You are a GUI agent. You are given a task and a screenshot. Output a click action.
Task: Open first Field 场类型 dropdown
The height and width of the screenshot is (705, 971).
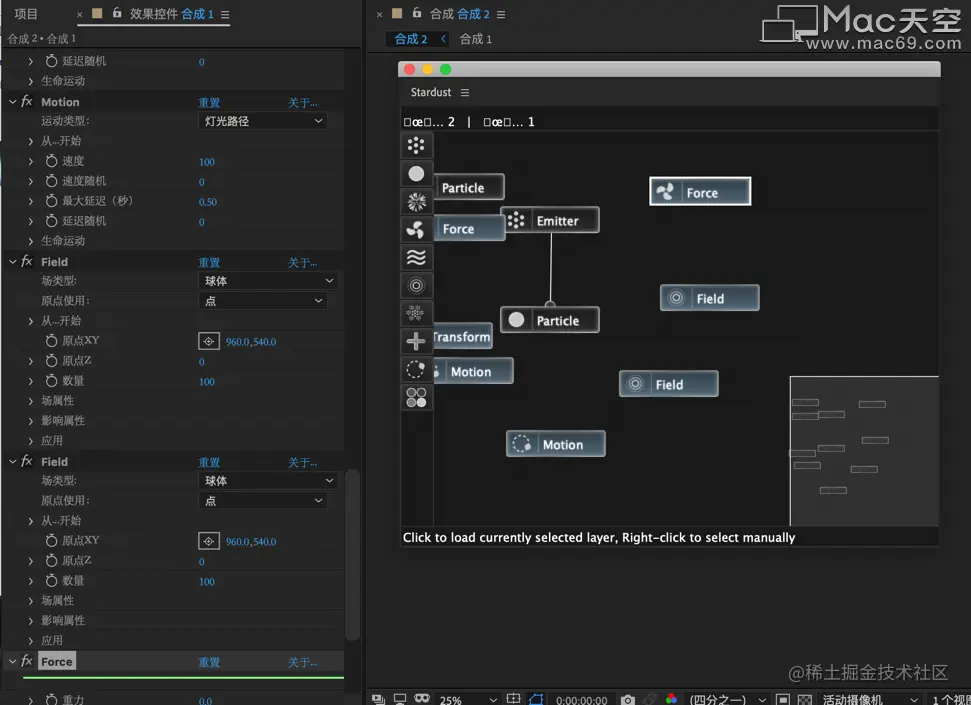pos(268,281)
